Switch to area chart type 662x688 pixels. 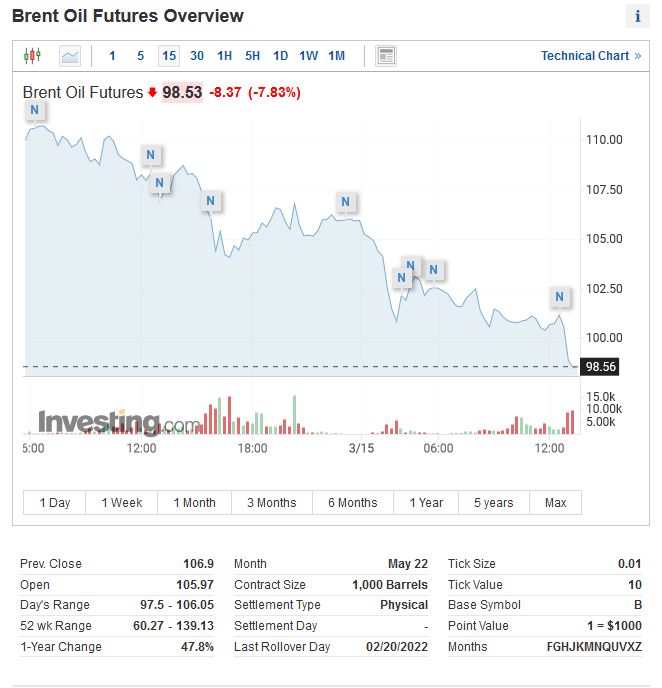tap(69, 56)
